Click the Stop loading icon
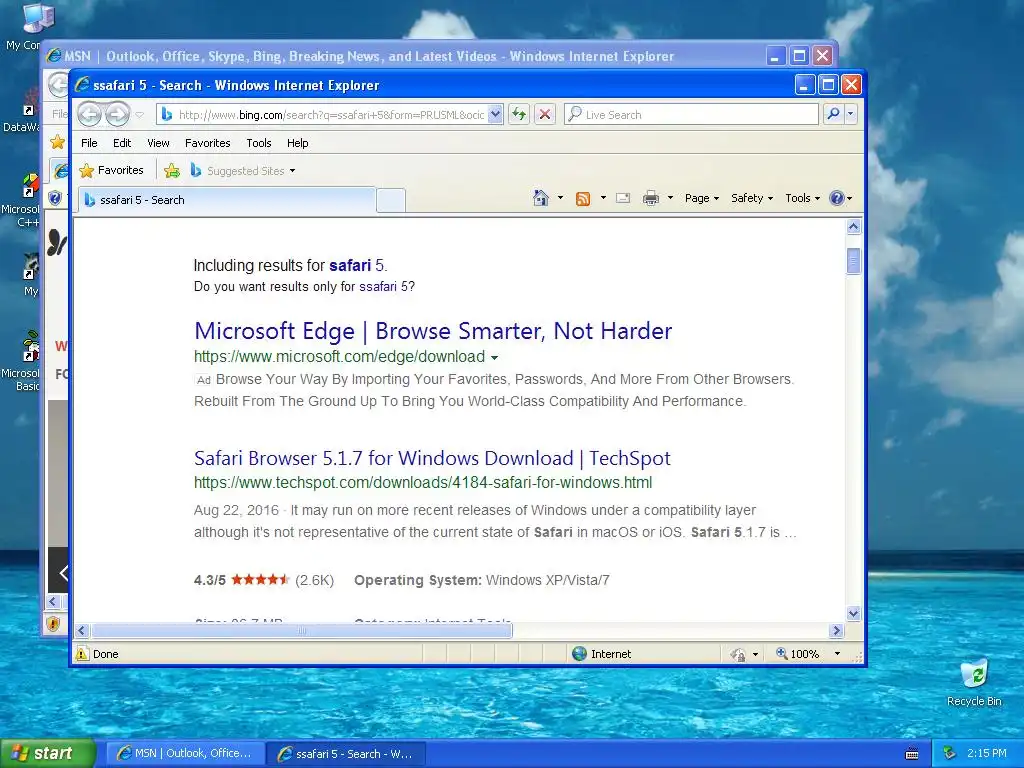The image size is (1024, 768). 545,115
